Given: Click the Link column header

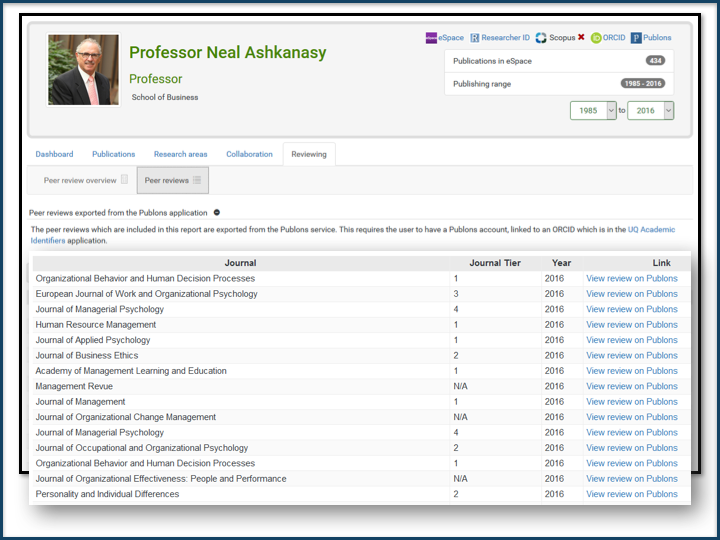Looking at the screenshot, I should click(662, 263).
